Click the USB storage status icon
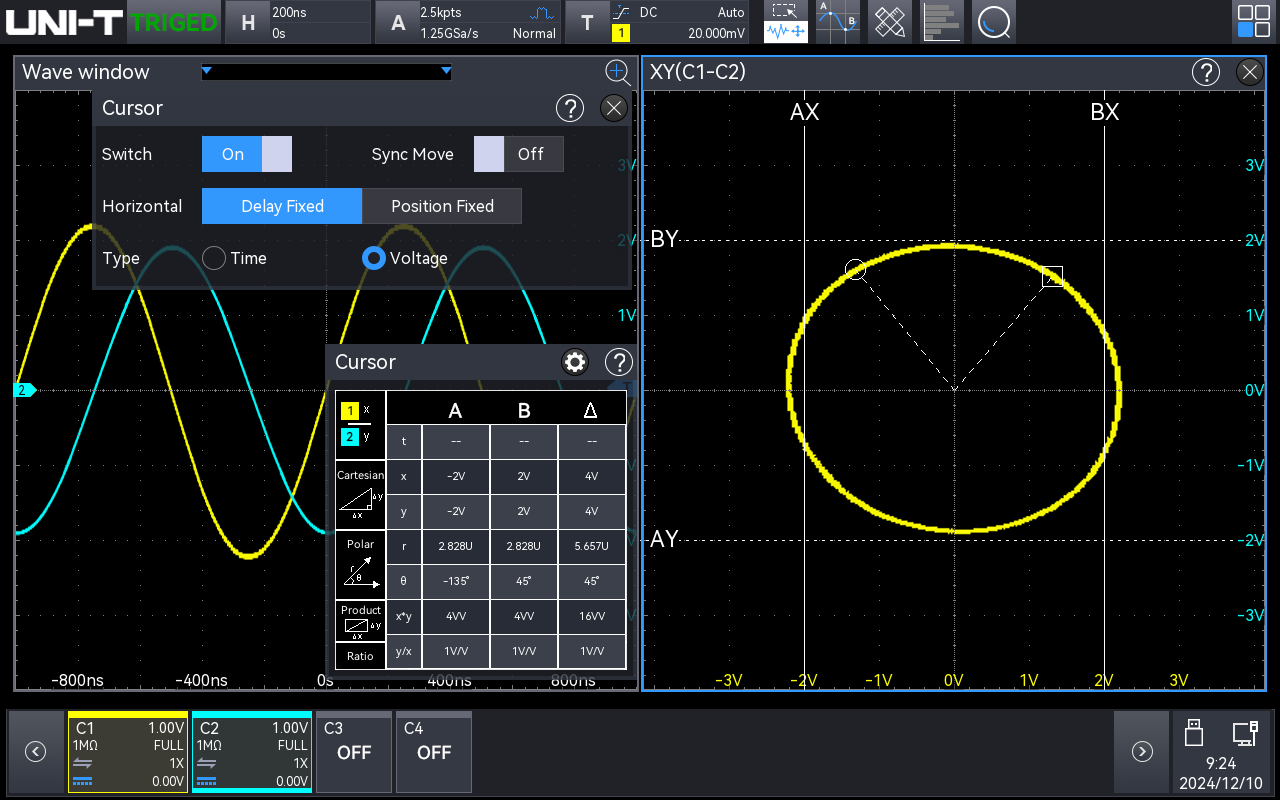This screenshot has height=800, width=1280. [1193, 733]
